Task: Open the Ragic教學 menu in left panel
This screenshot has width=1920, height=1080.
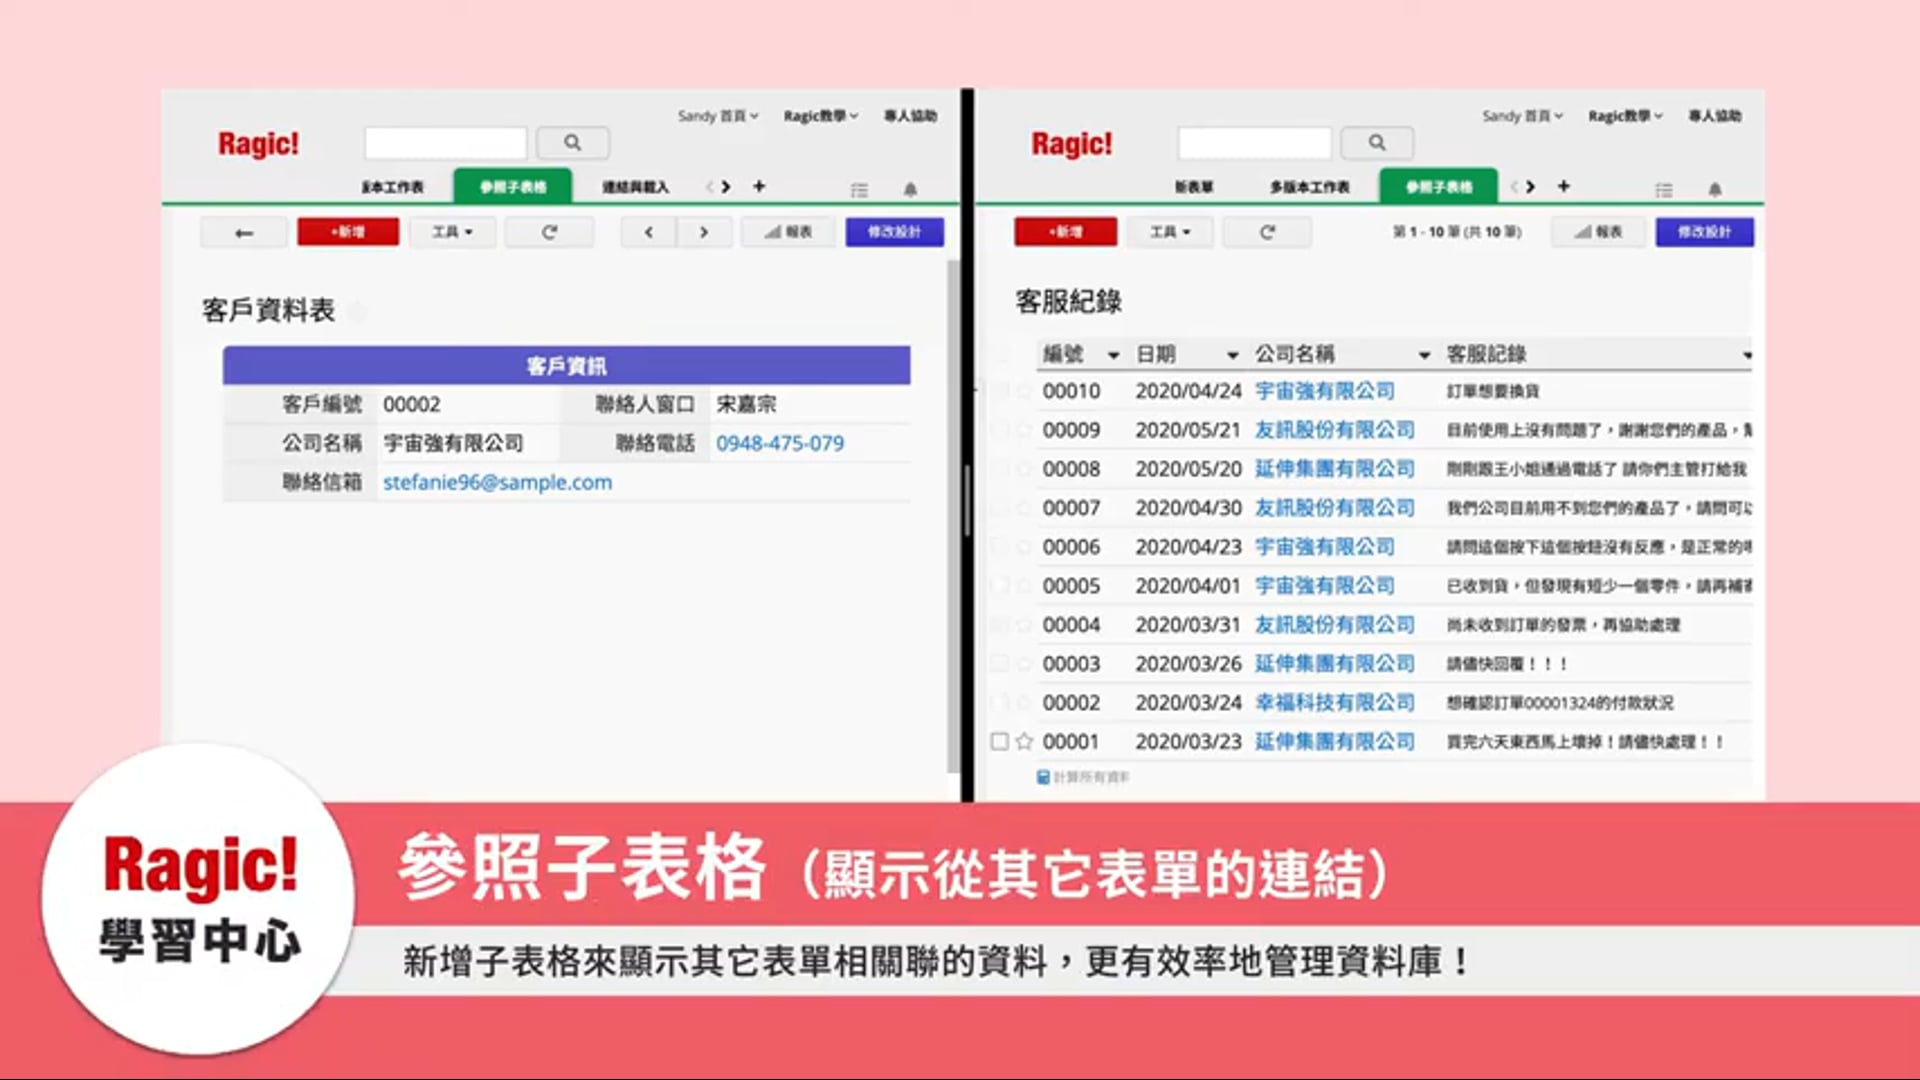Action: pyautogui.click(x=820, y=116)
